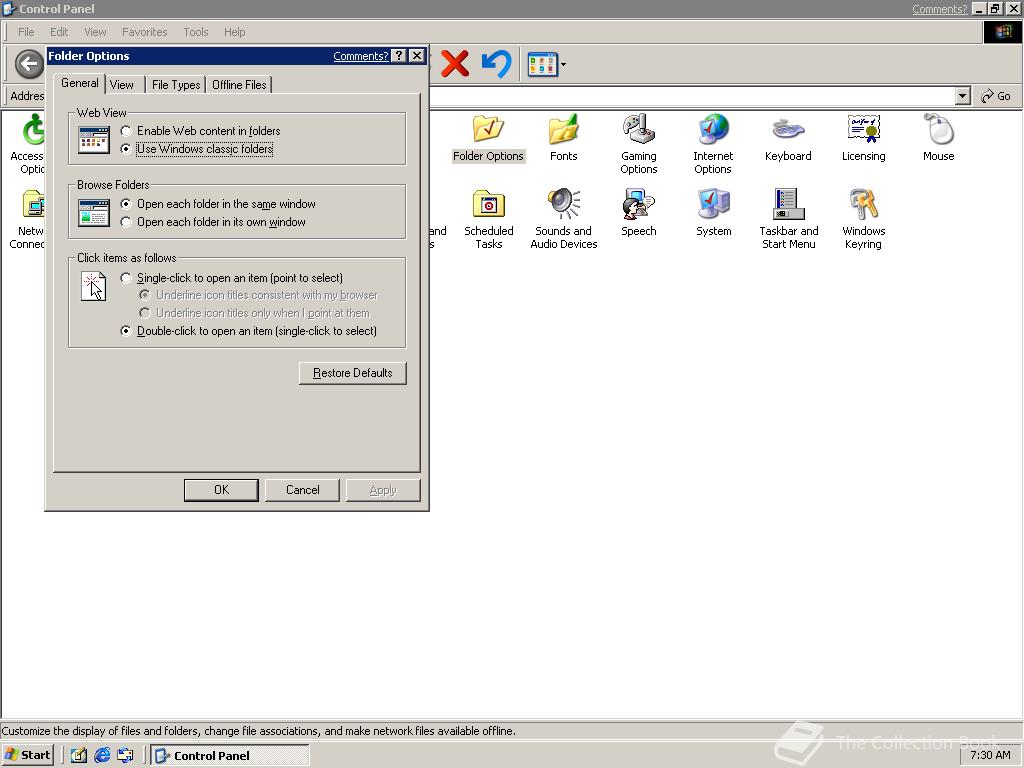
Task: Open Taskbar and Start Menu settings
Action: pyautogui.click(x=788, y=219)
